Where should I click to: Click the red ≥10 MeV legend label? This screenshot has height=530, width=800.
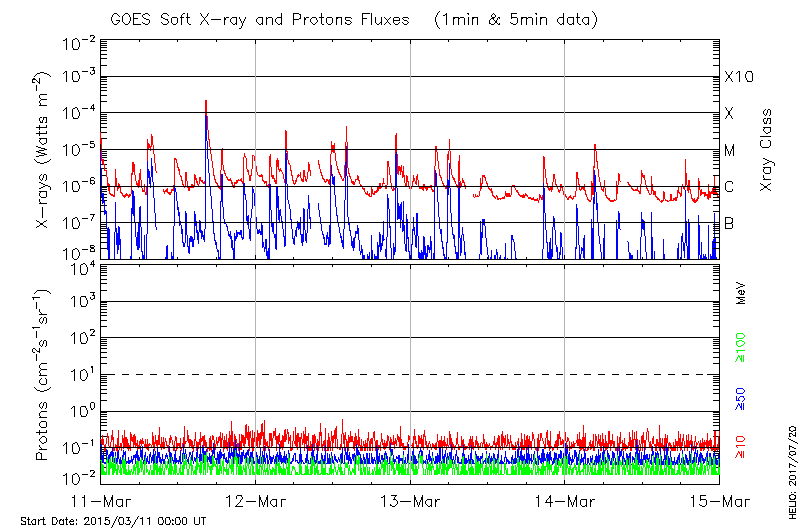pyautogui.click(x=741, y=442)
